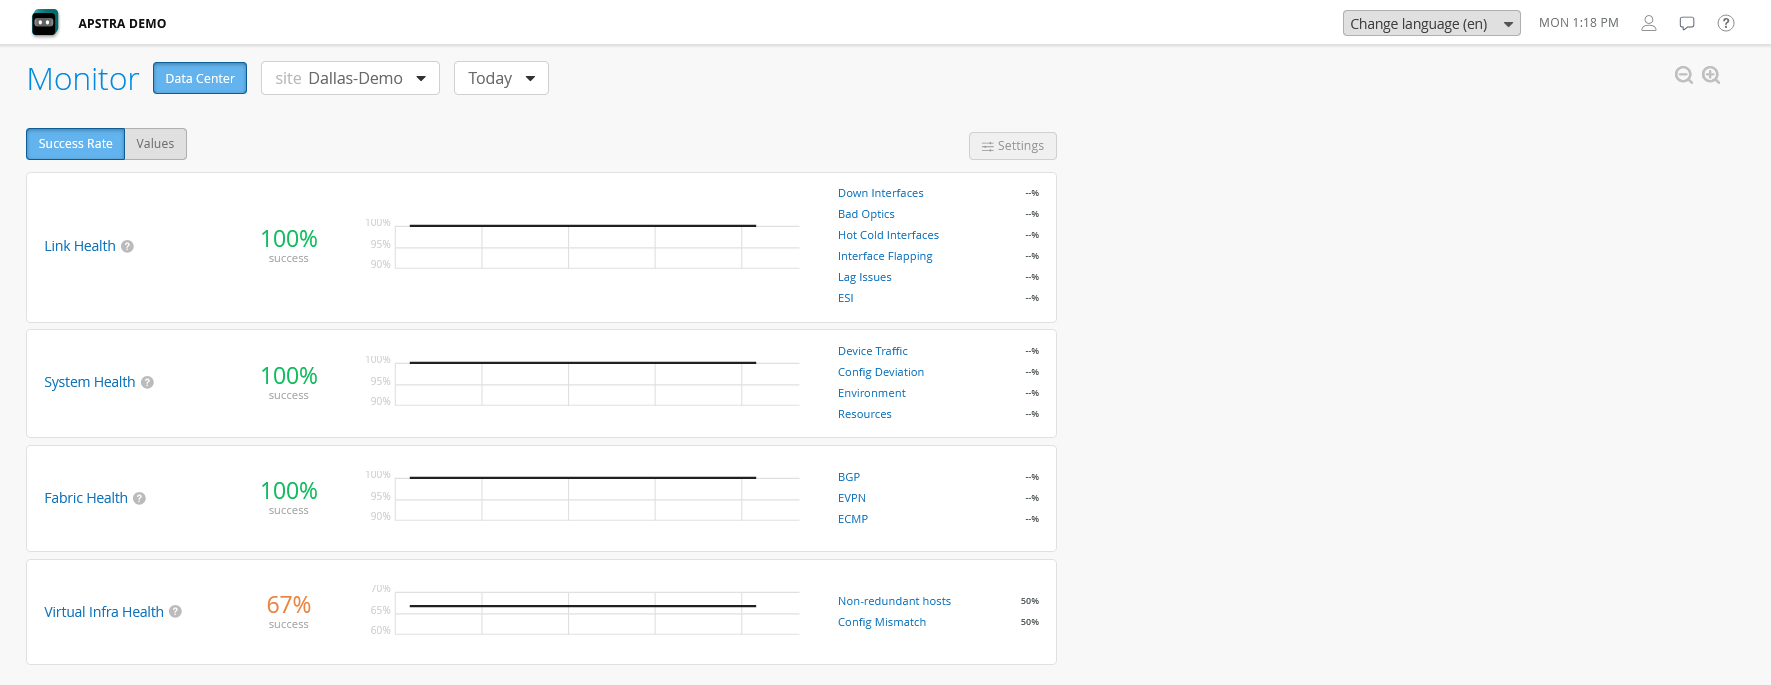The height and width of the screenshot is (685, 1771).
Task: Open the Virtual Infra Health link
Action: pos(104,612)
